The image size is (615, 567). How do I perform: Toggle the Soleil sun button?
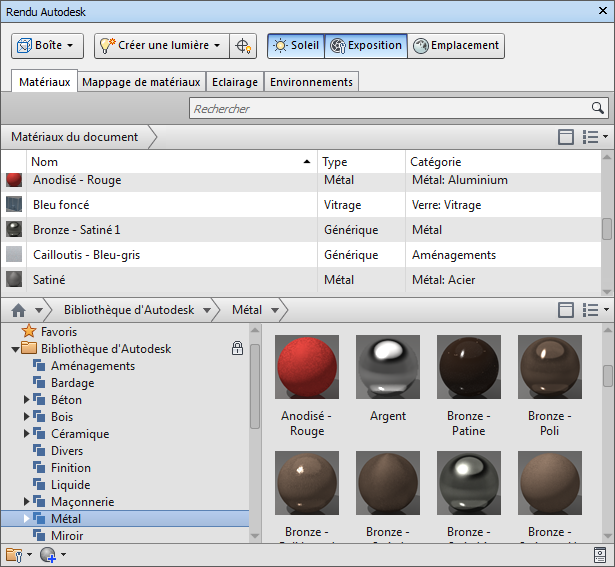(x=296, y=45)
